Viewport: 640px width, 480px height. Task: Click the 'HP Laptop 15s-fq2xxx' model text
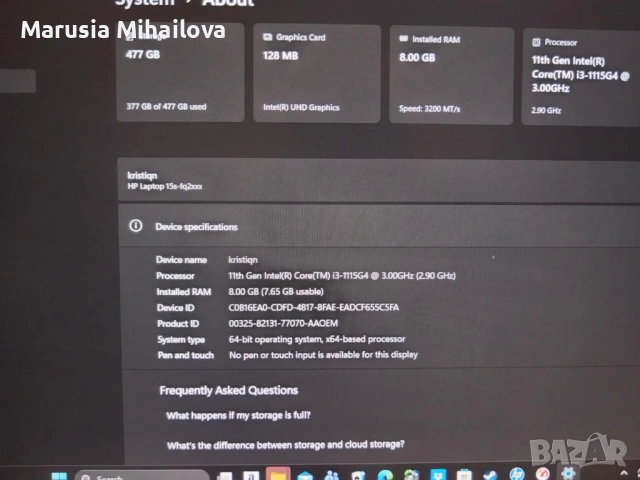click(x=165, y=186)
